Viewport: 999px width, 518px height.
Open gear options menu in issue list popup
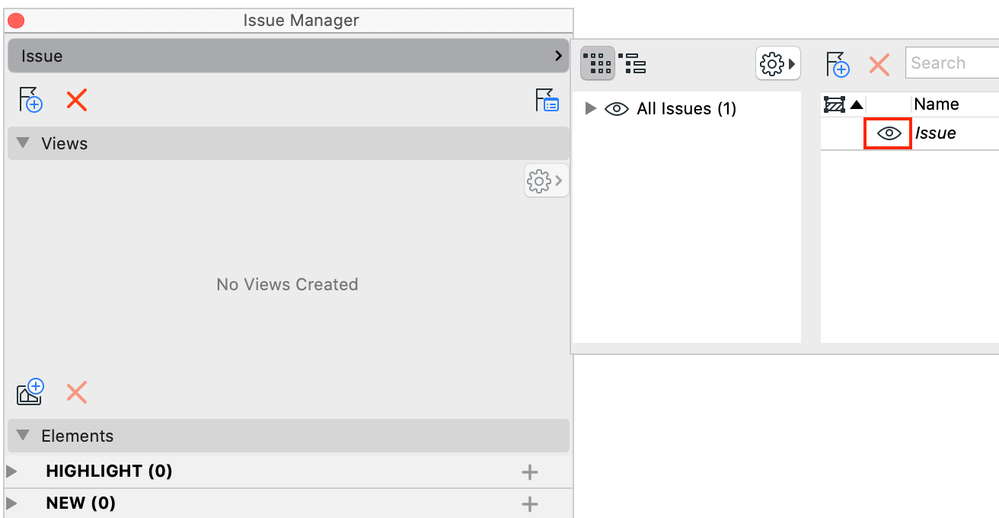[x=777, y=64]
